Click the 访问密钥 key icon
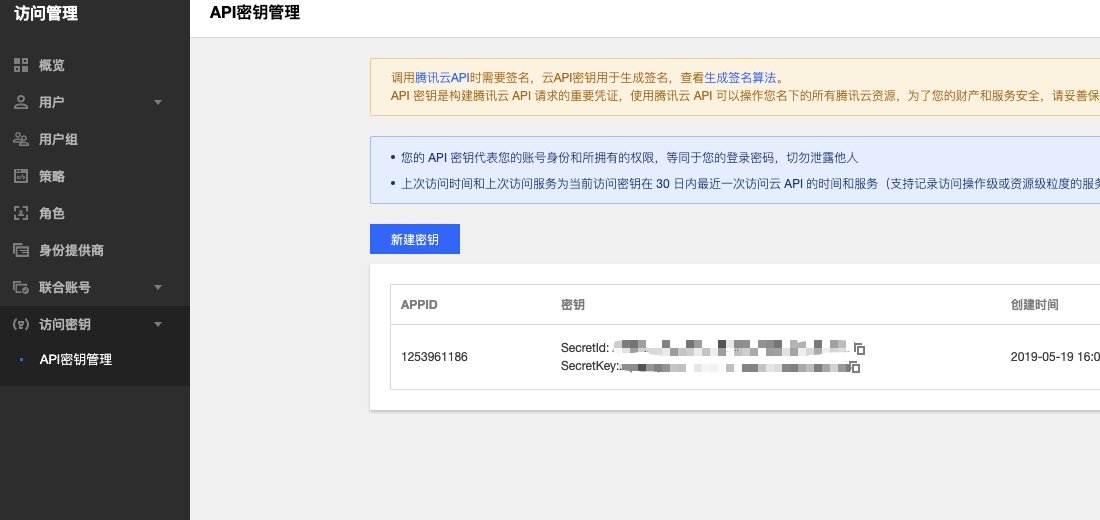This screenshot has width=1100, height=520. 21,324
